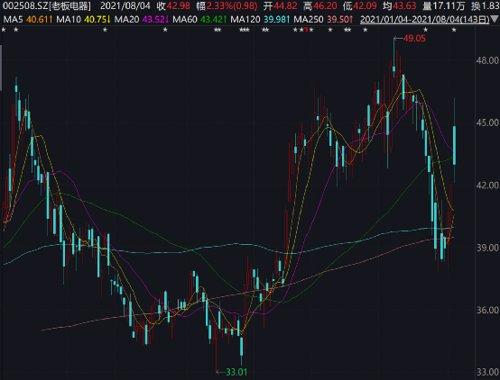Click the star marker below MA60 label
Image resolution: width=500 pixels, height=380 pixels.
[217, 30]
